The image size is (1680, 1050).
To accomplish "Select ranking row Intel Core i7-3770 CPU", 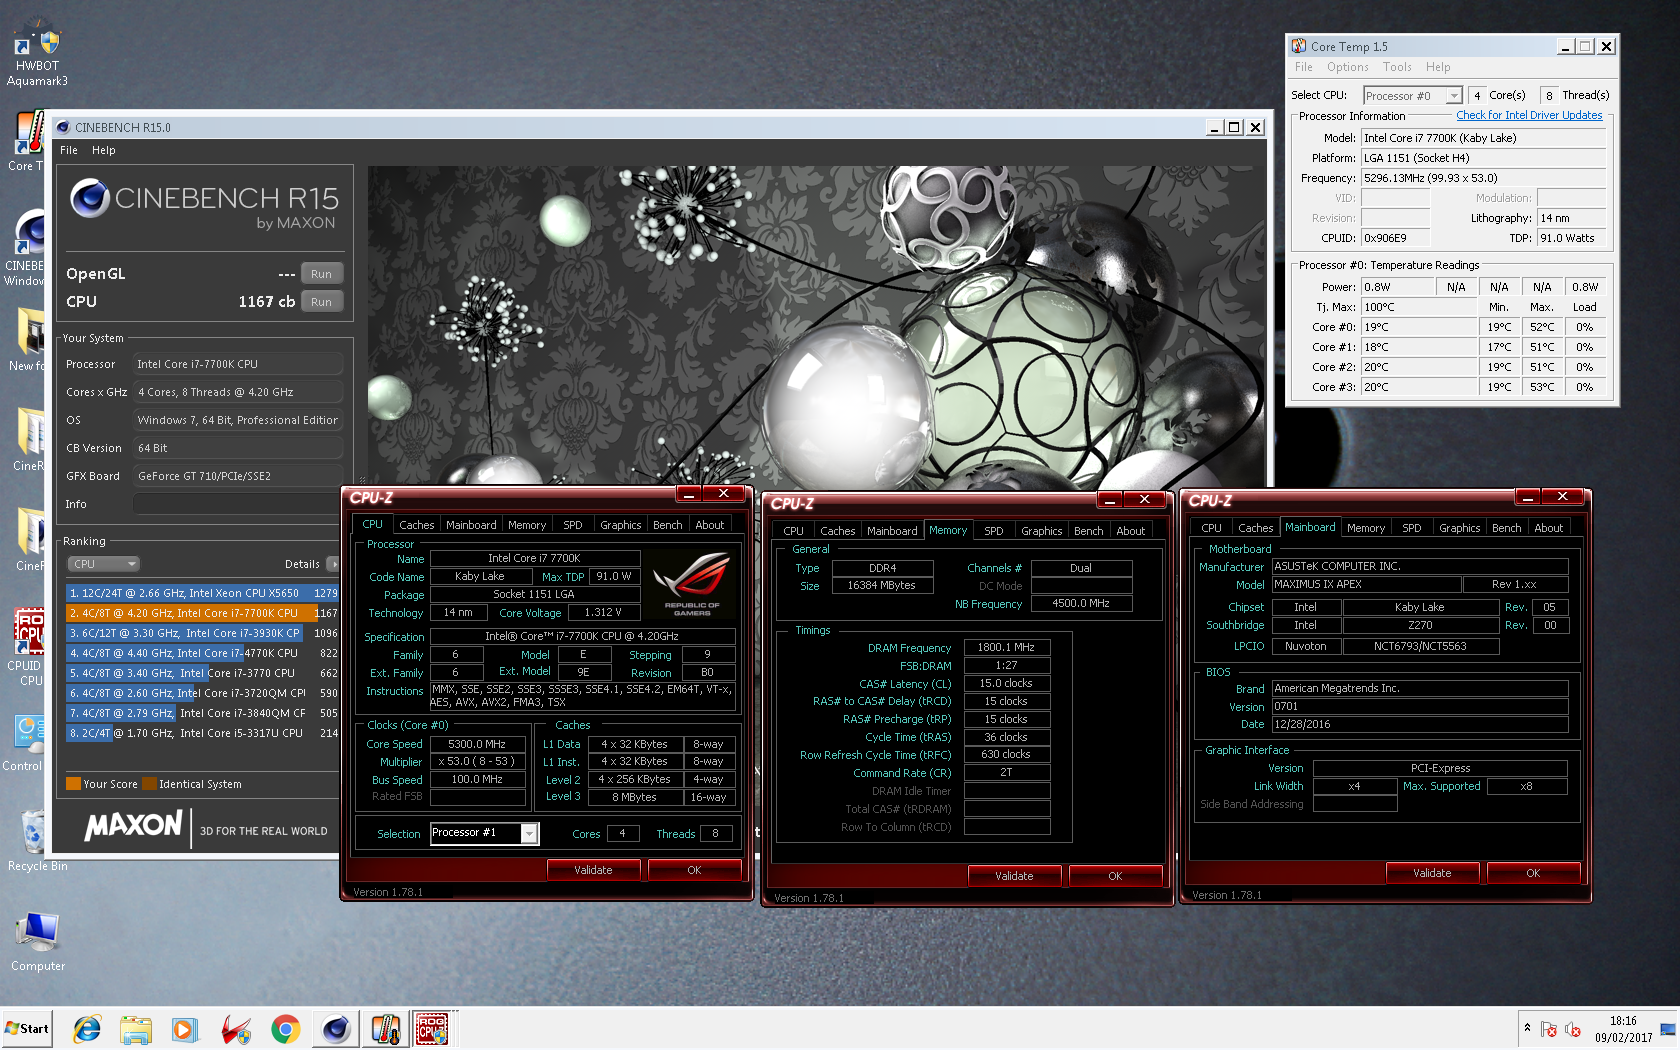I will [x=203, y=673].
